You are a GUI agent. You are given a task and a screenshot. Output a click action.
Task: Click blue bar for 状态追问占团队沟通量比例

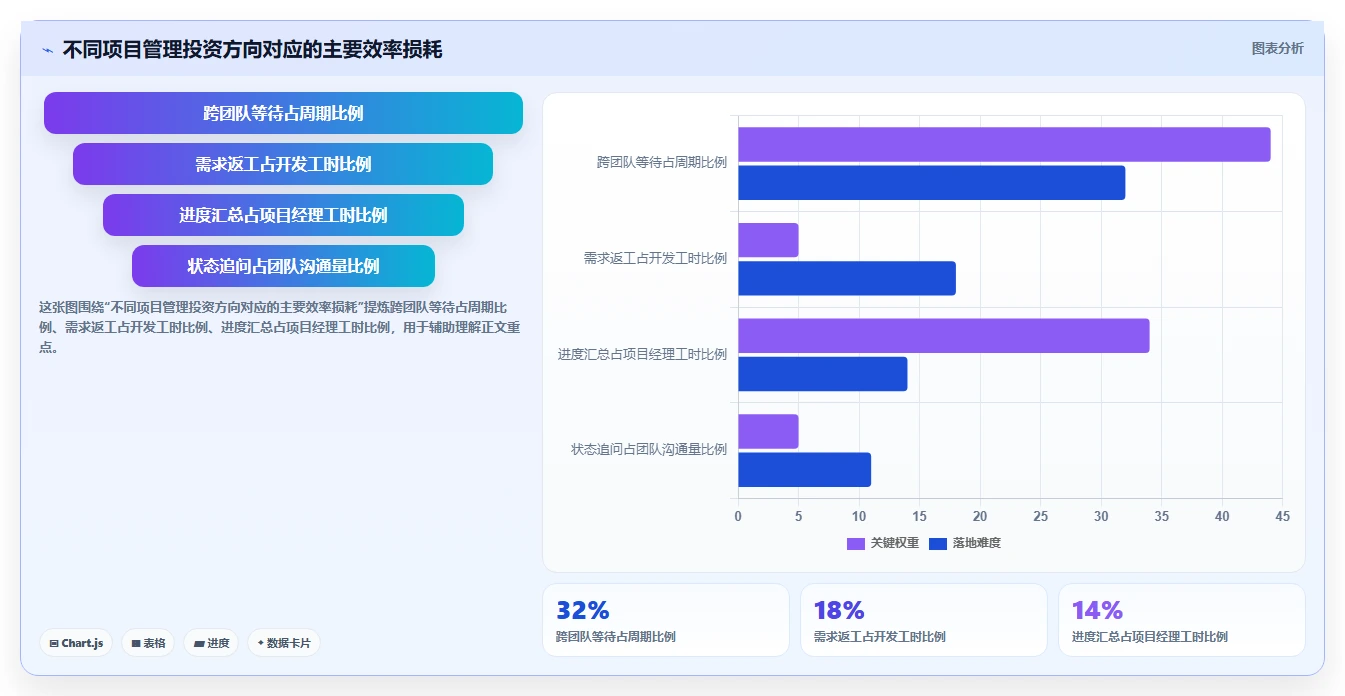click(805, 470)
